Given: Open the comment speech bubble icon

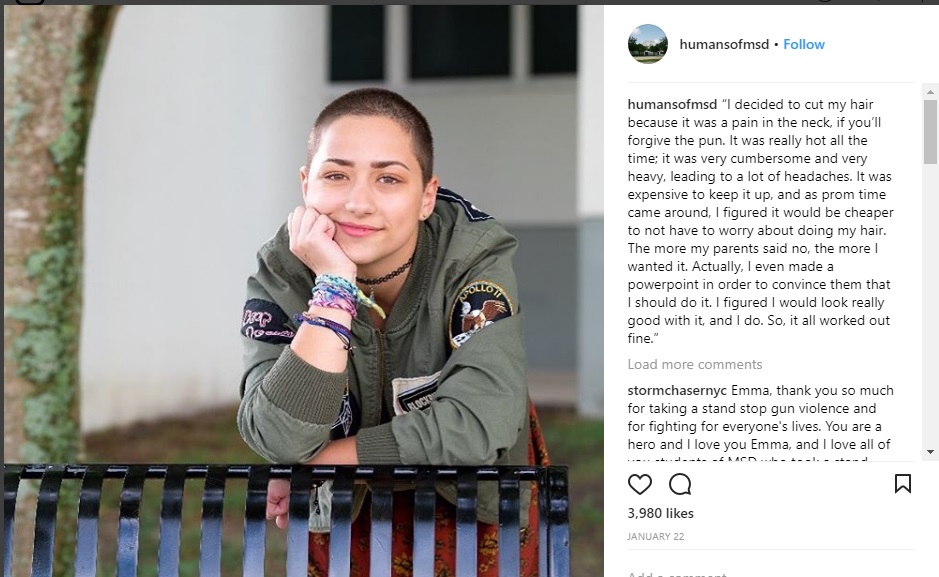Looking at the screenshot, I should tap(680, 484).
